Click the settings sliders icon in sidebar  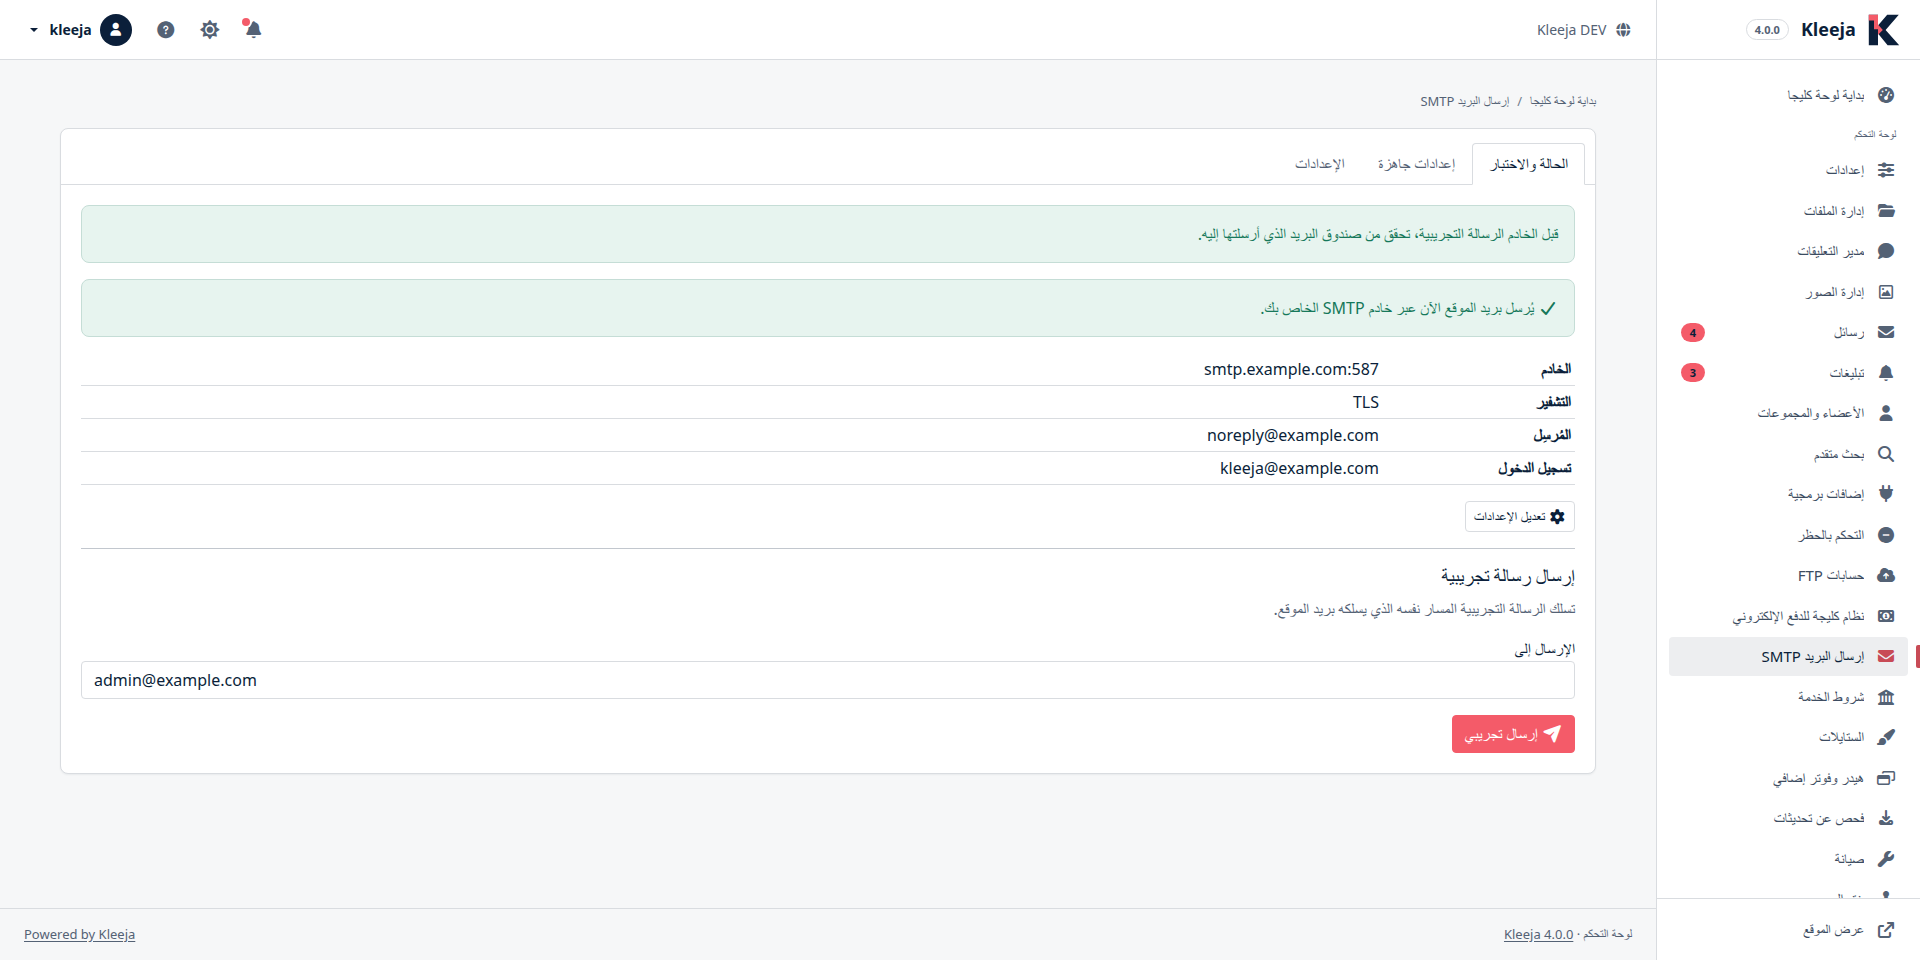[x=1886, y=170]
